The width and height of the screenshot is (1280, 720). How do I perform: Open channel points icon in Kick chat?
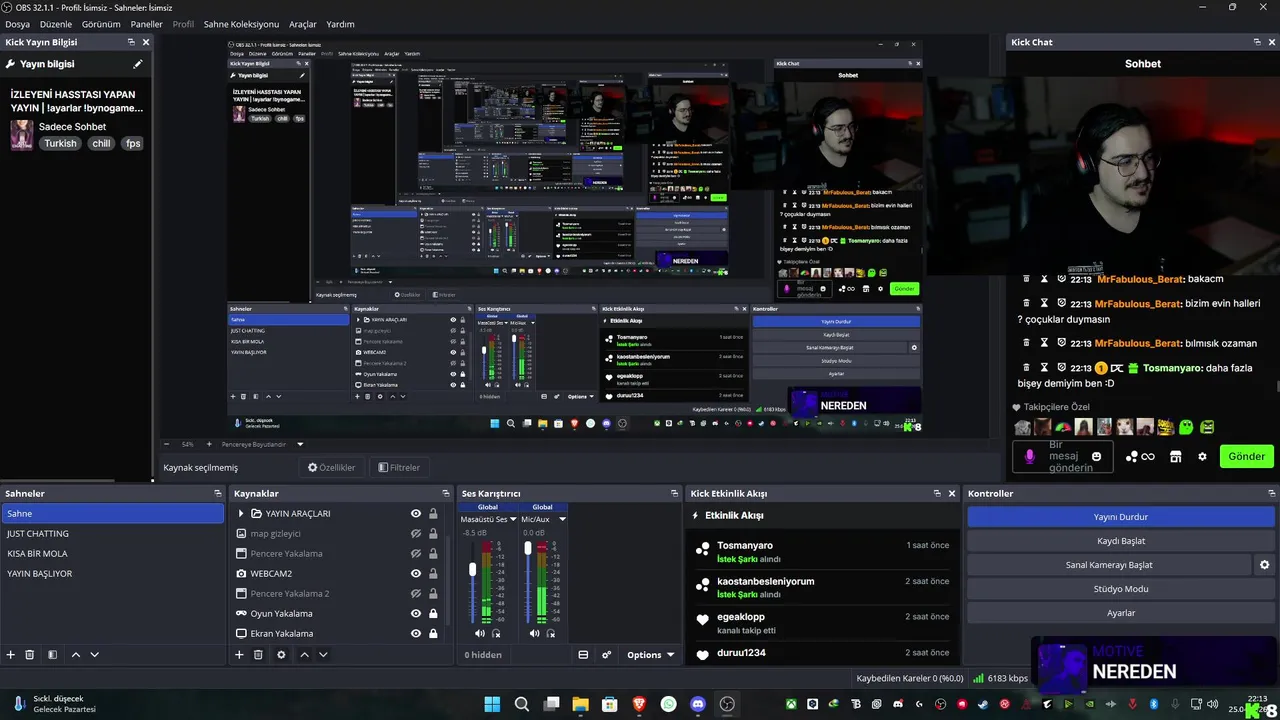(1140, 457)
